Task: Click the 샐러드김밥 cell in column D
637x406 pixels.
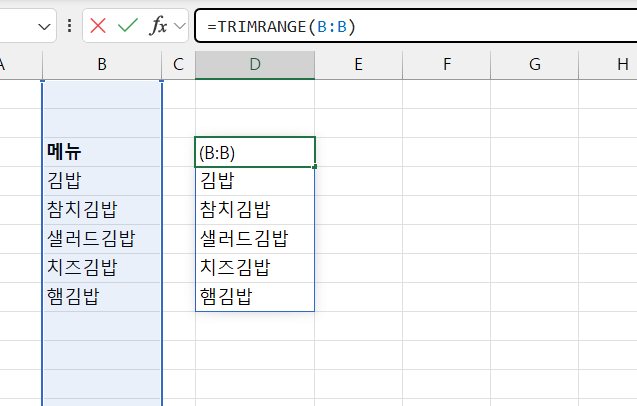Action: [x=255, y=239]
